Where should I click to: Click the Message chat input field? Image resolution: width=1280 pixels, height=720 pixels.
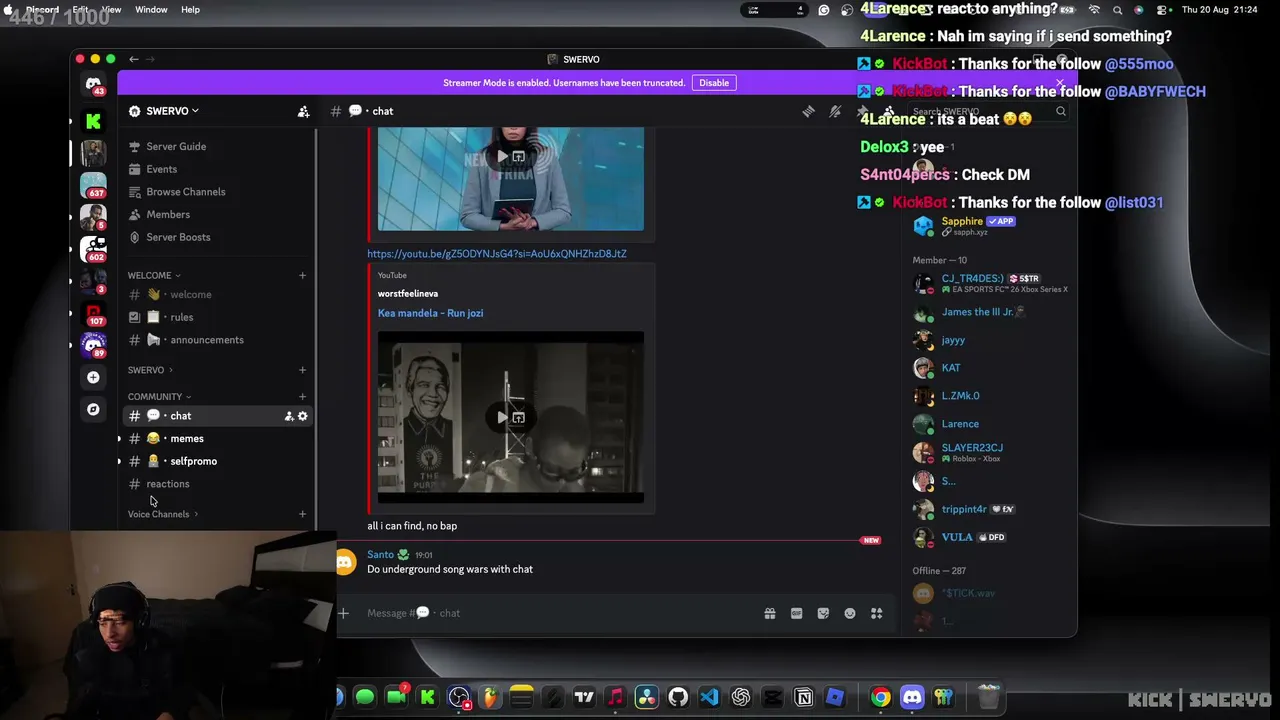560,613
